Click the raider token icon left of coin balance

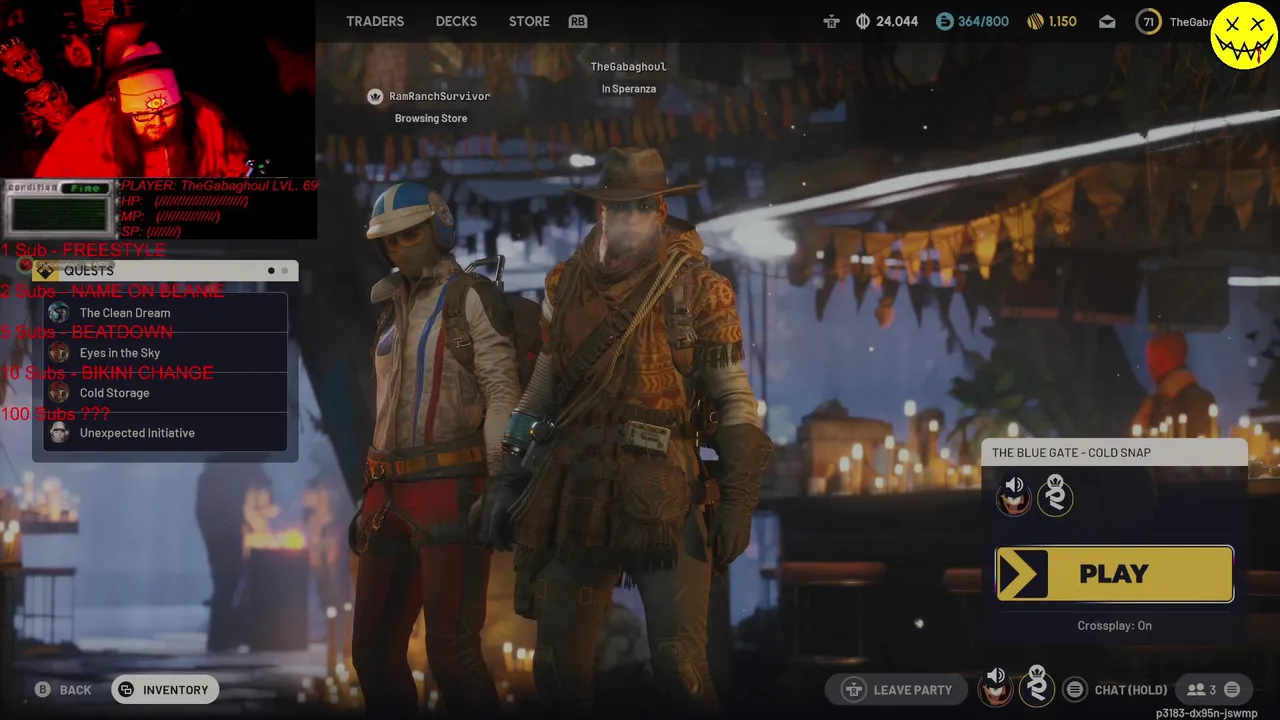[831, 21]
